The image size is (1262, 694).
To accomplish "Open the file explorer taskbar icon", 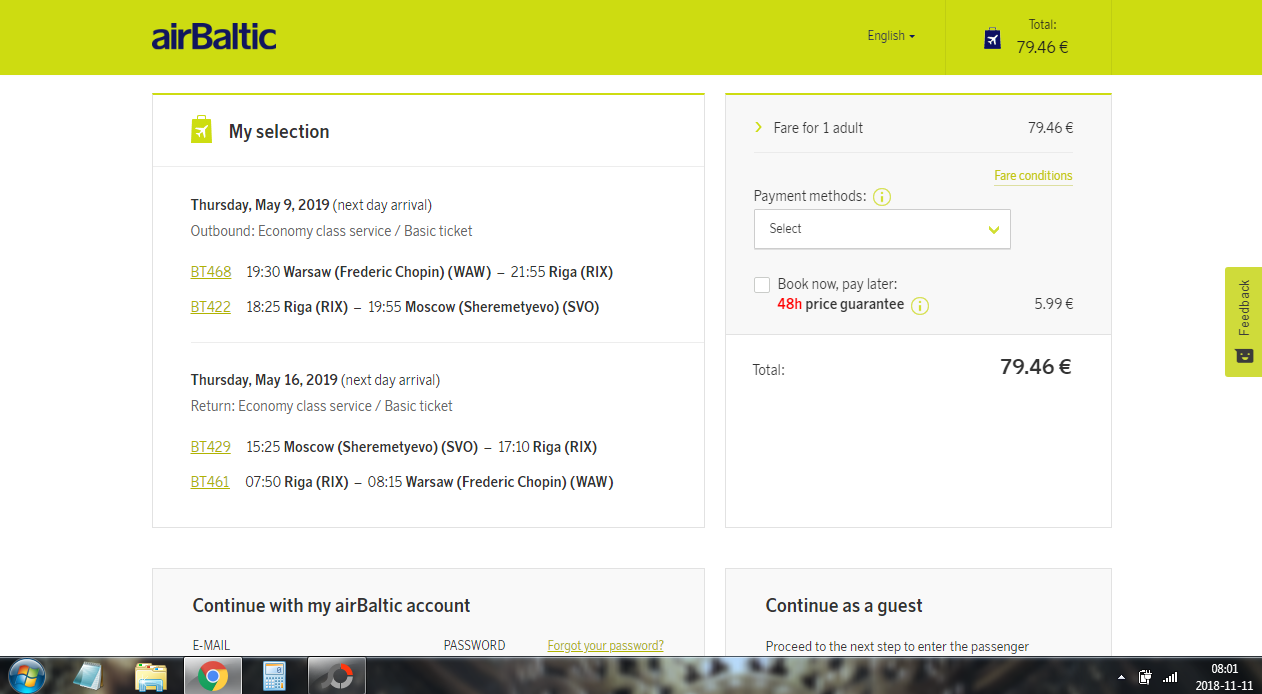I will coord(150,677).
